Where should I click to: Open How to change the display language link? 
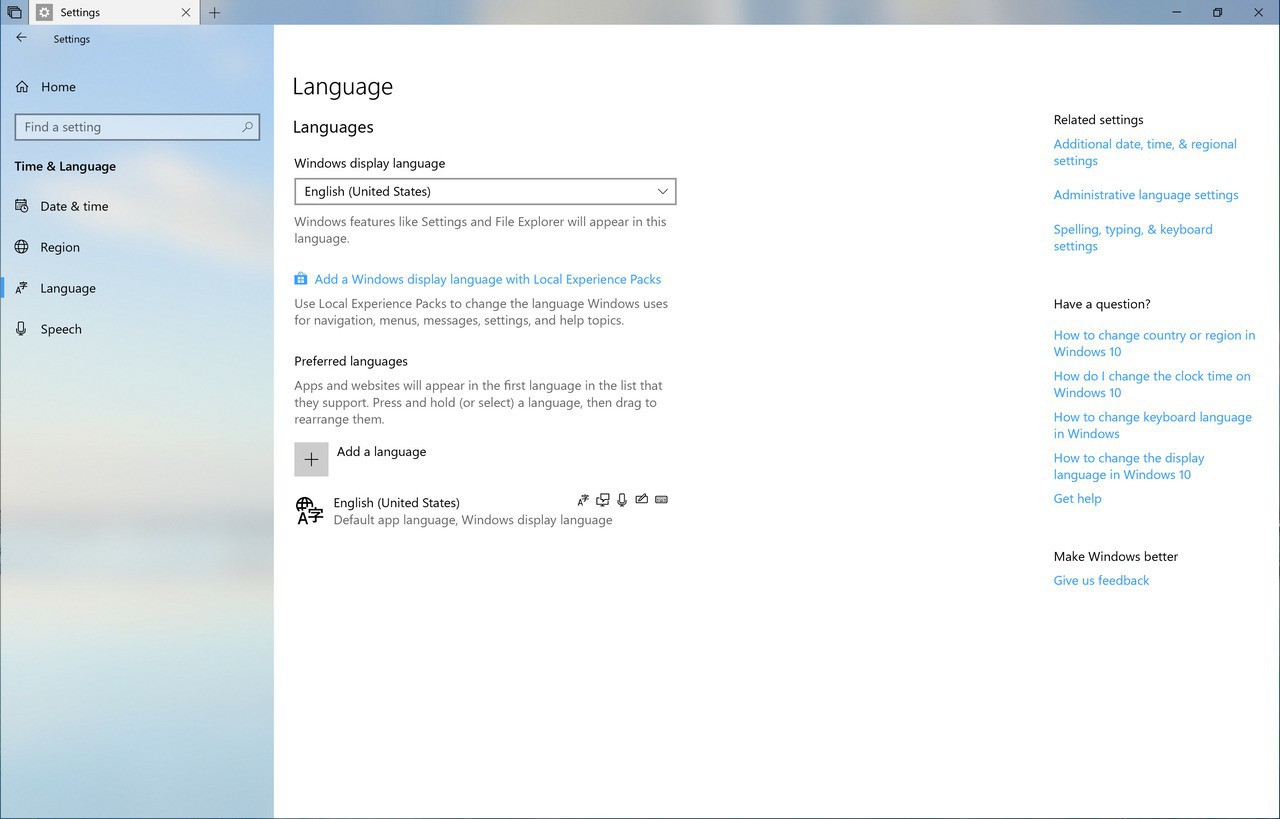tap(1129, 466)
